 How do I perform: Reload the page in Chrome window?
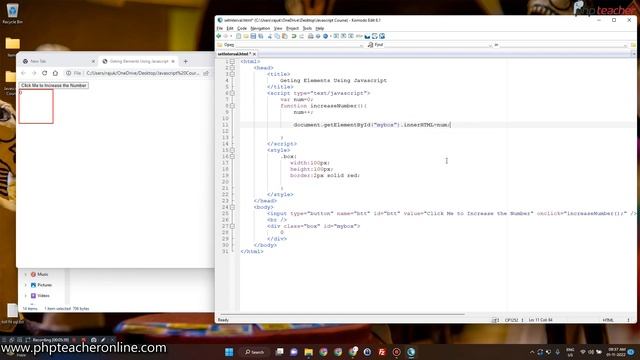point(44,73)
